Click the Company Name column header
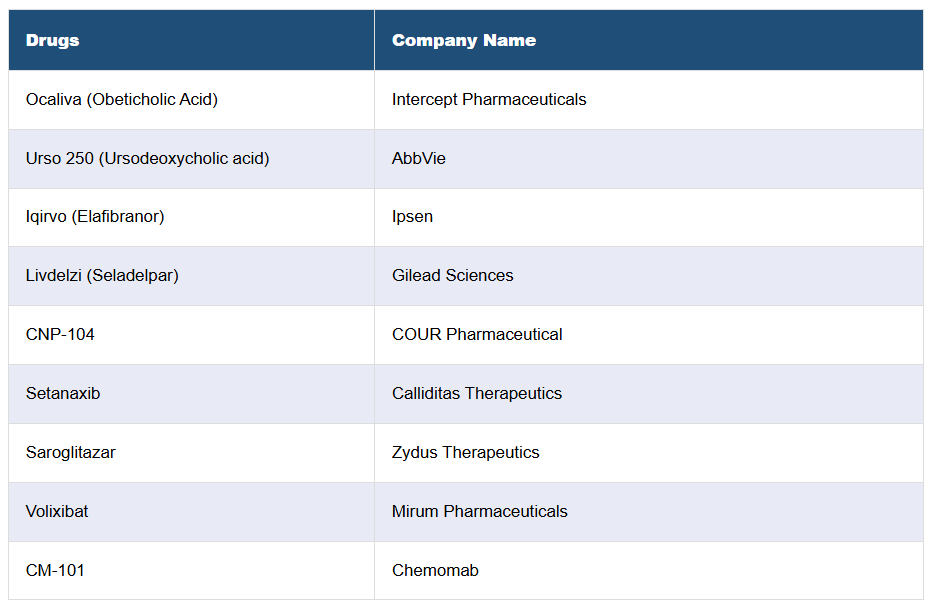The image size is (931, 605). pos(464,41)
